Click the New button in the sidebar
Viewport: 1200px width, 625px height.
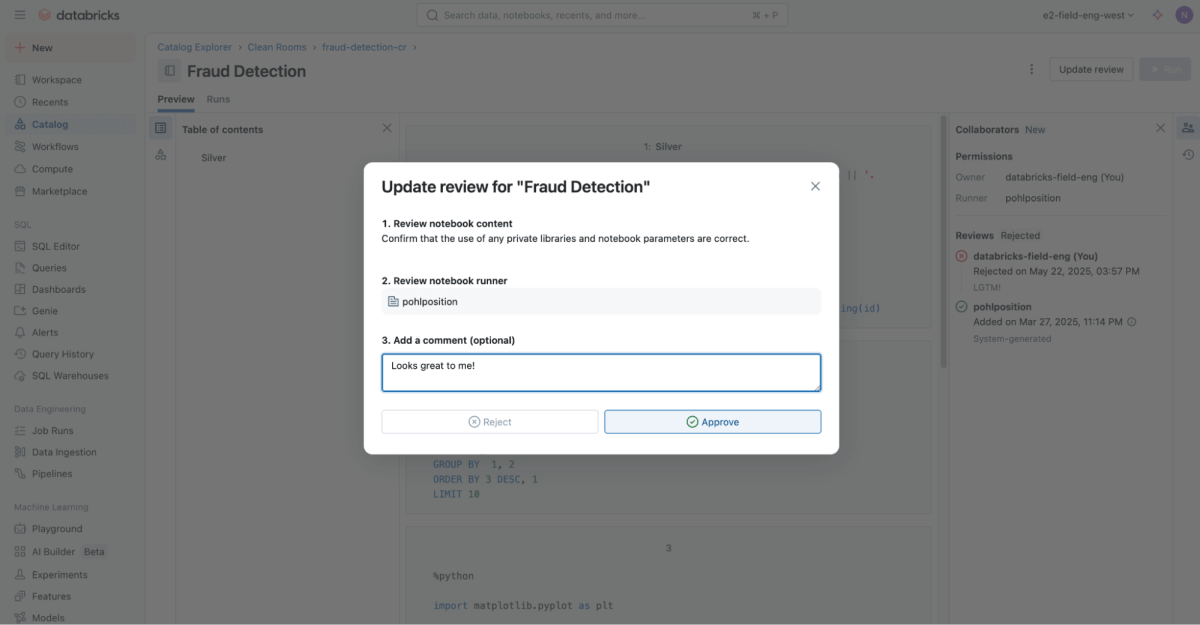pyautogui.click(x=70, y=47)
